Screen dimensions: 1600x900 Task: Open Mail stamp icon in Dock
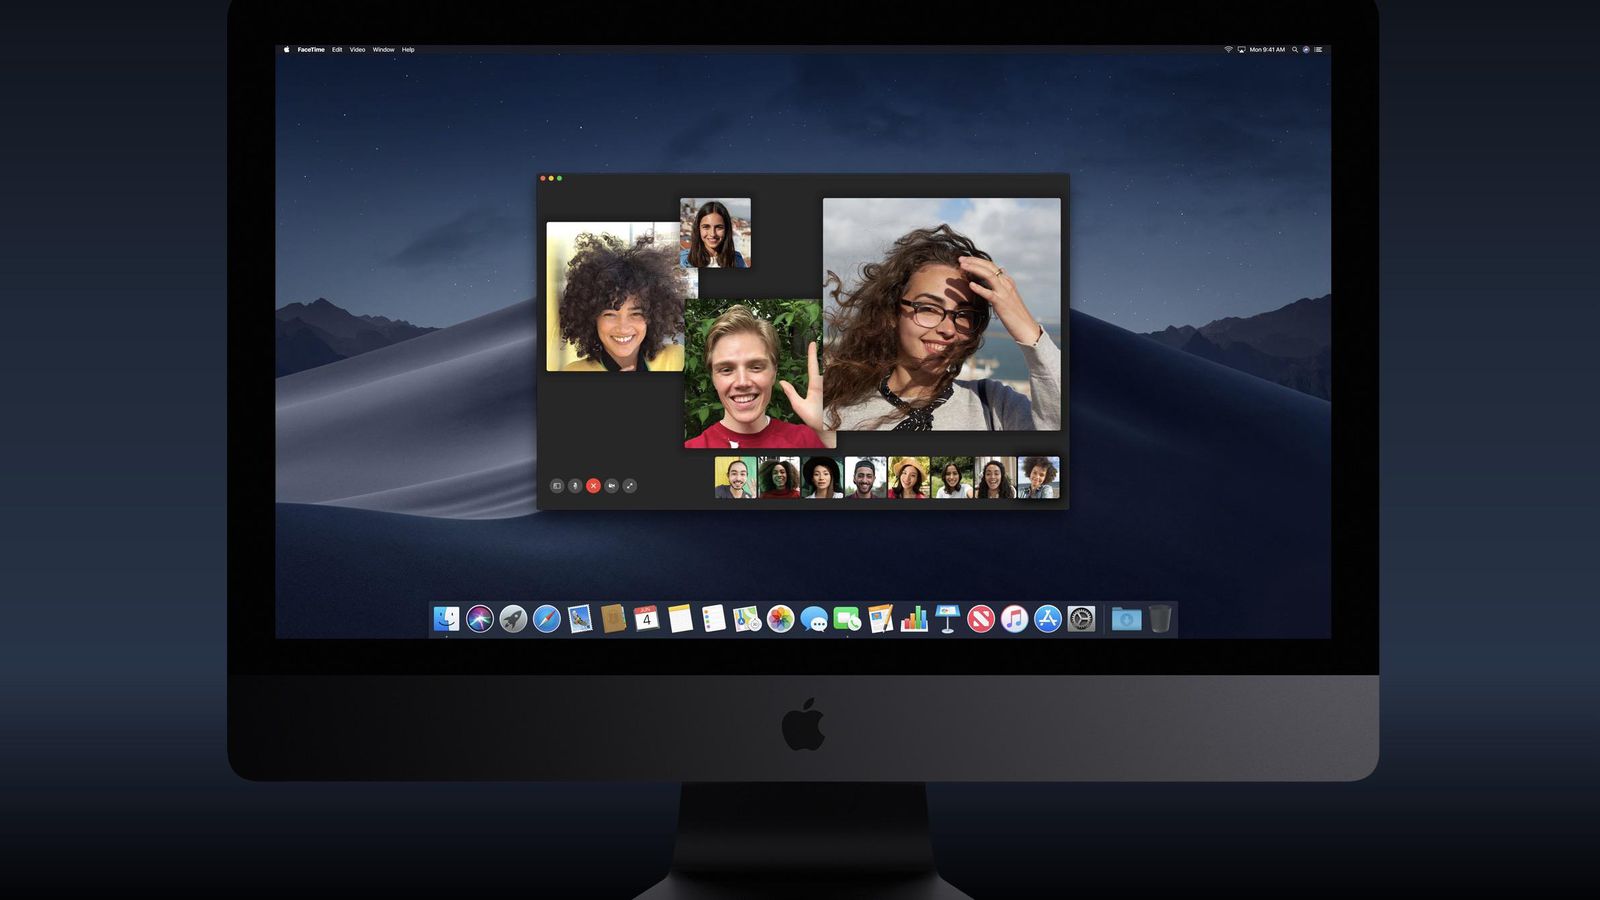click(580, 619)
